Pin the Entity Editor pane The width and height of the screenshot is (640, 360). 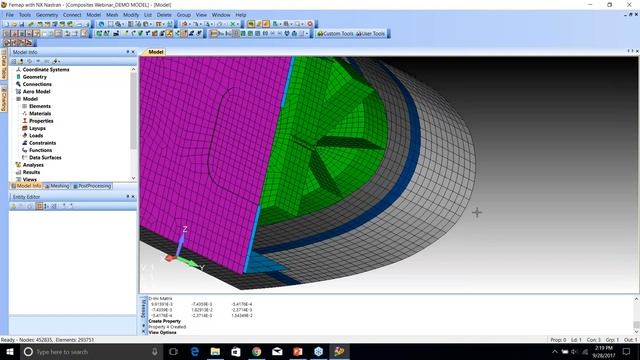pos(127,197)
